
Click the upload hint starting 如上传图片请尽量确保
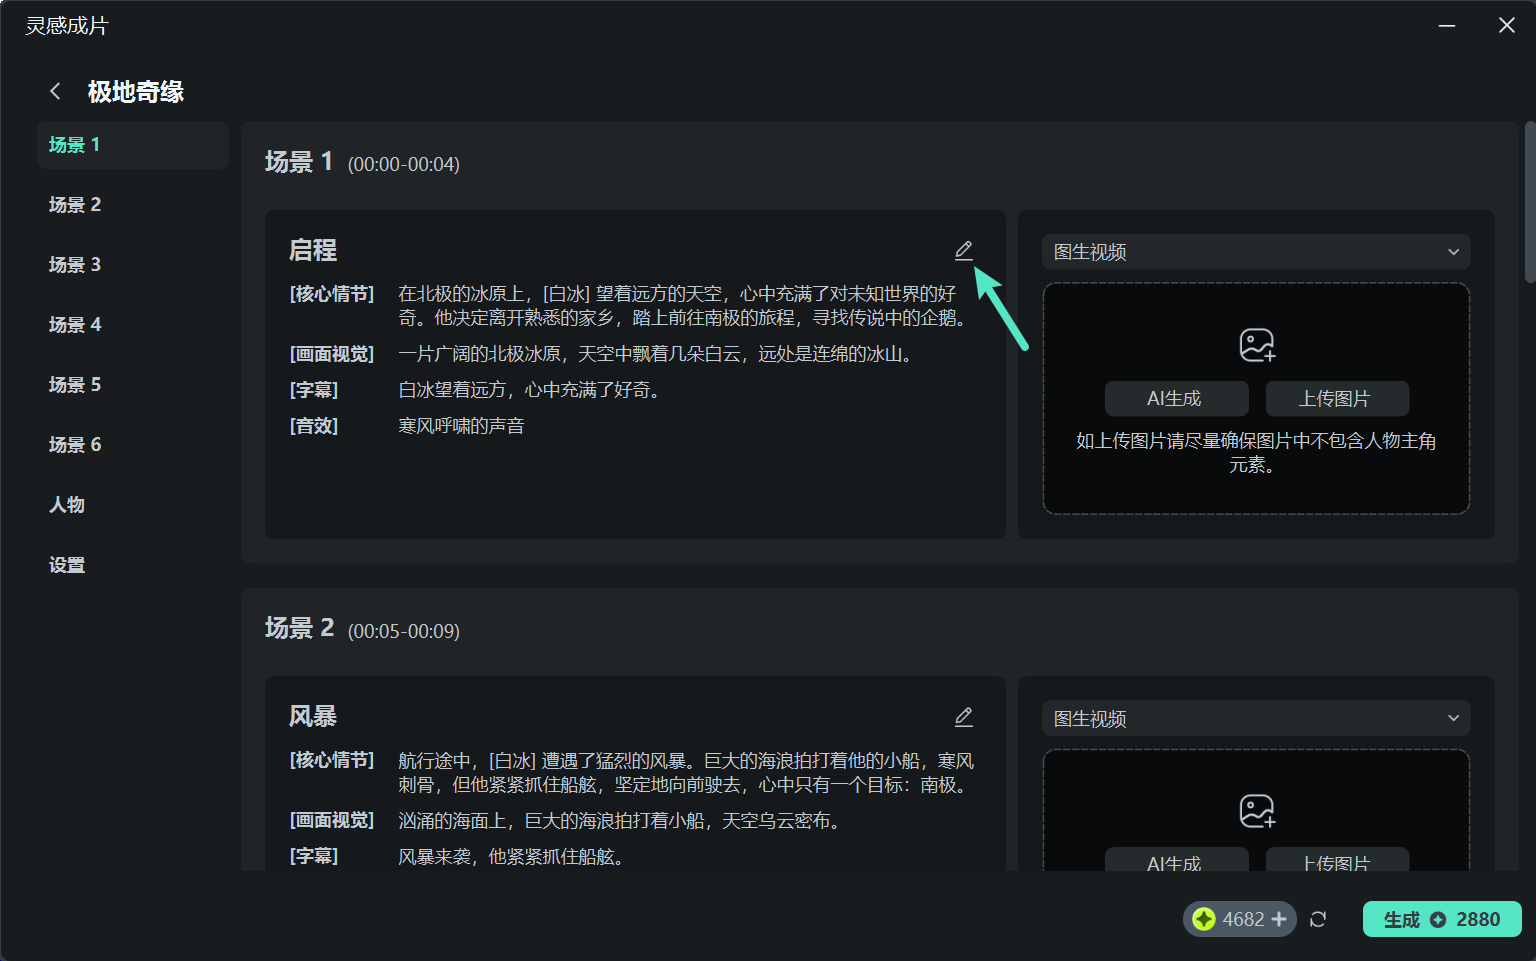coord(1256,453)
